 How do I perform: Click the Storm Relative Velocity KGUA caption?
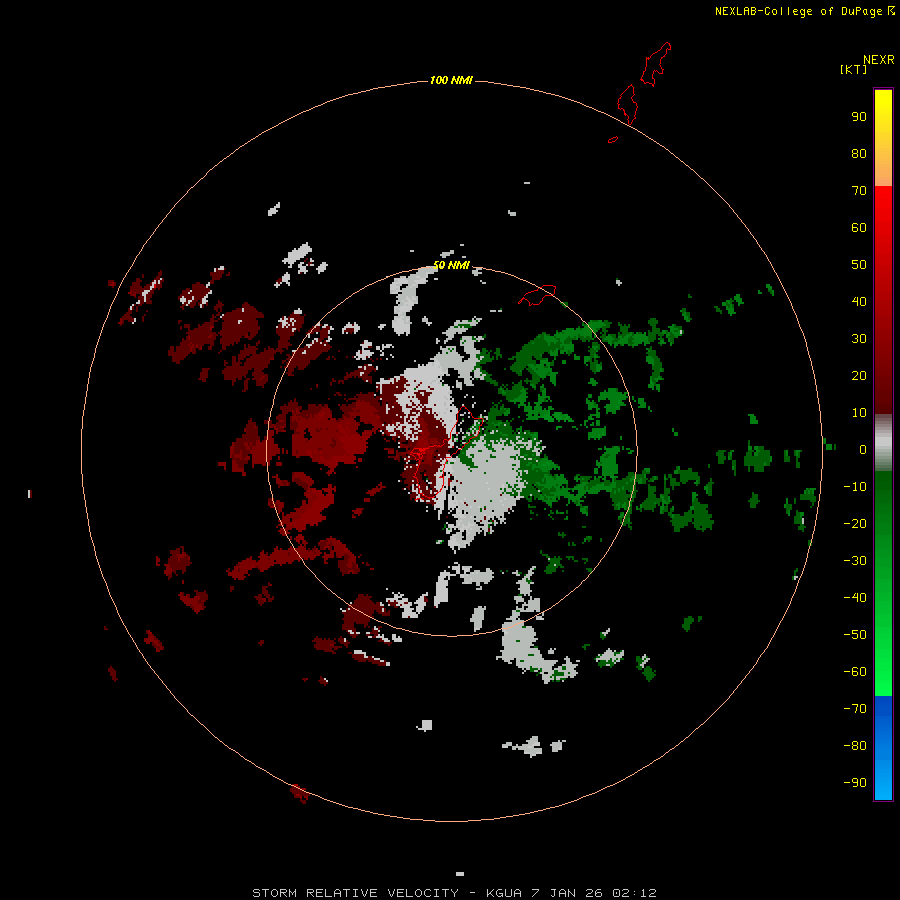click(x=454, y=893)
